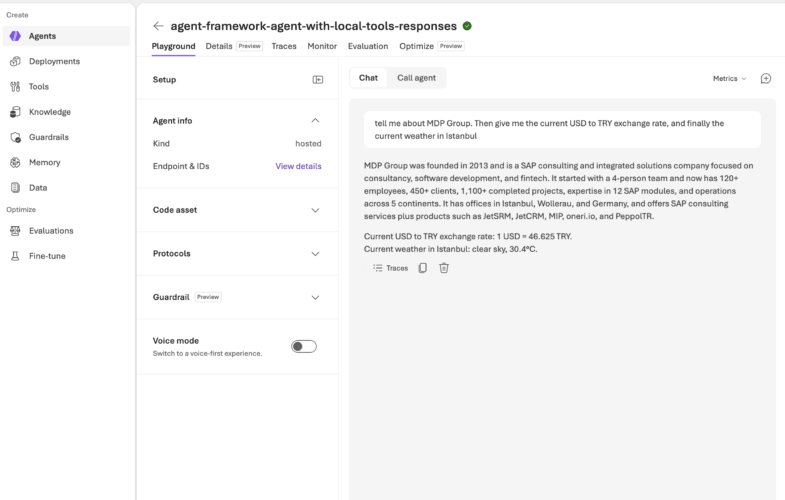Click the Tools sidebar icon

pos(15,87)
